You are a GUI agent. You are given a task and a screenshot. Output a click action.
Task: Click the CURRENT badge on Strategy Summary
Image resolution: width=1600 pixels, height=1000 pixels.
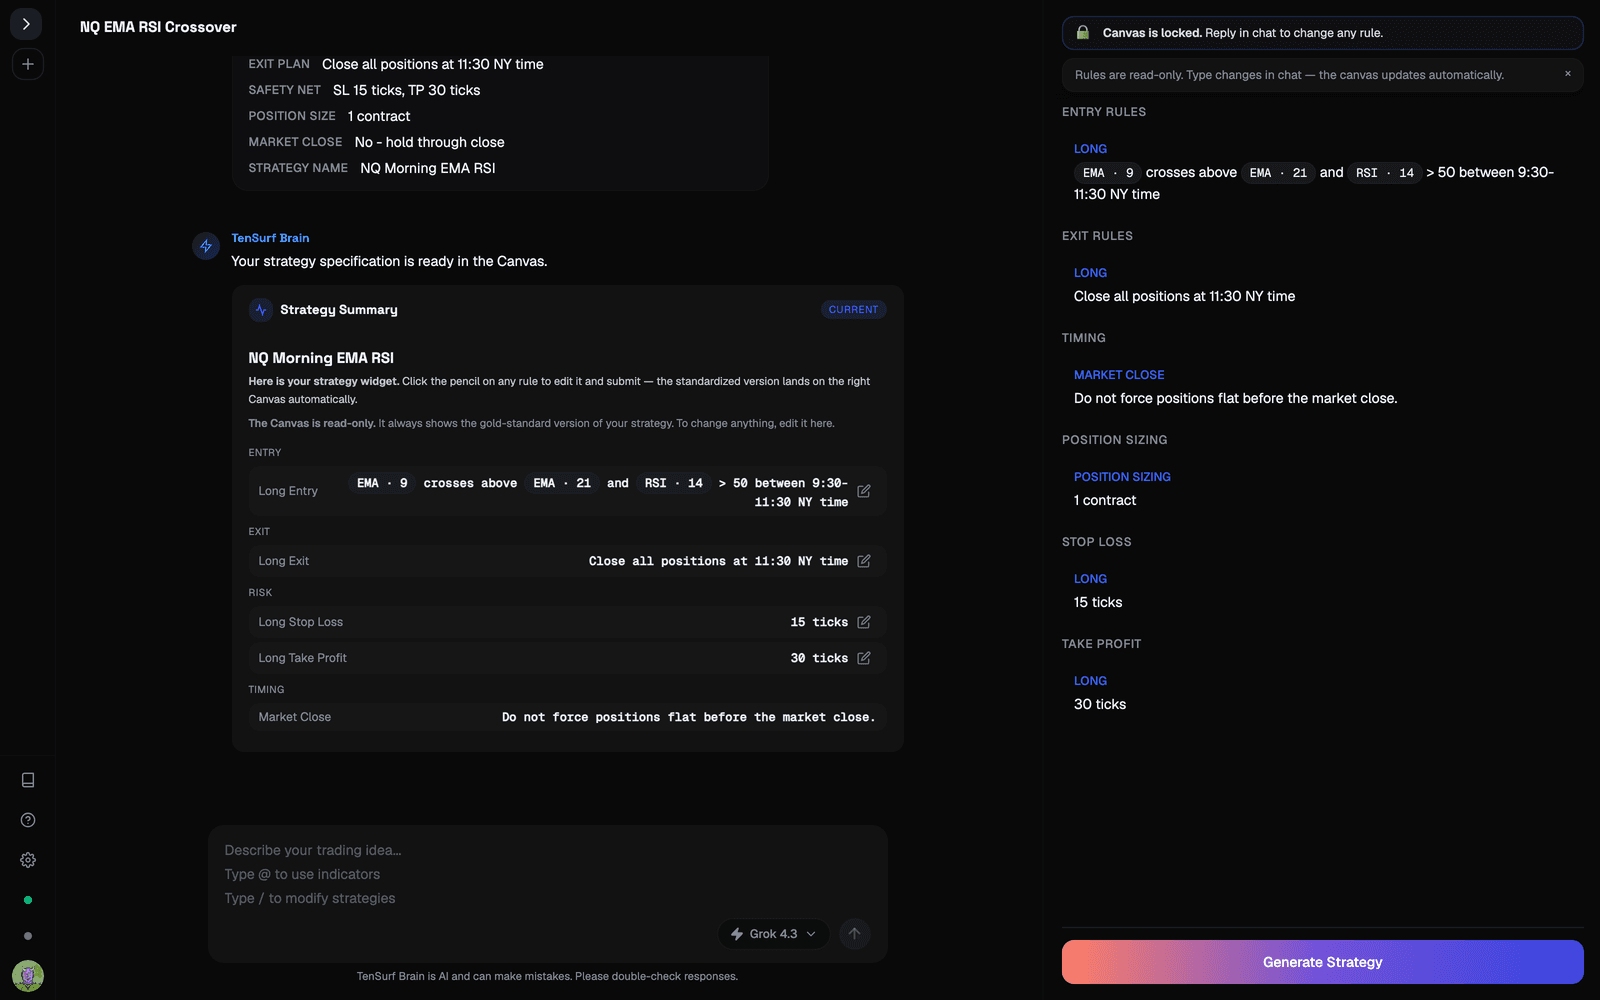(x=853, y=310)
